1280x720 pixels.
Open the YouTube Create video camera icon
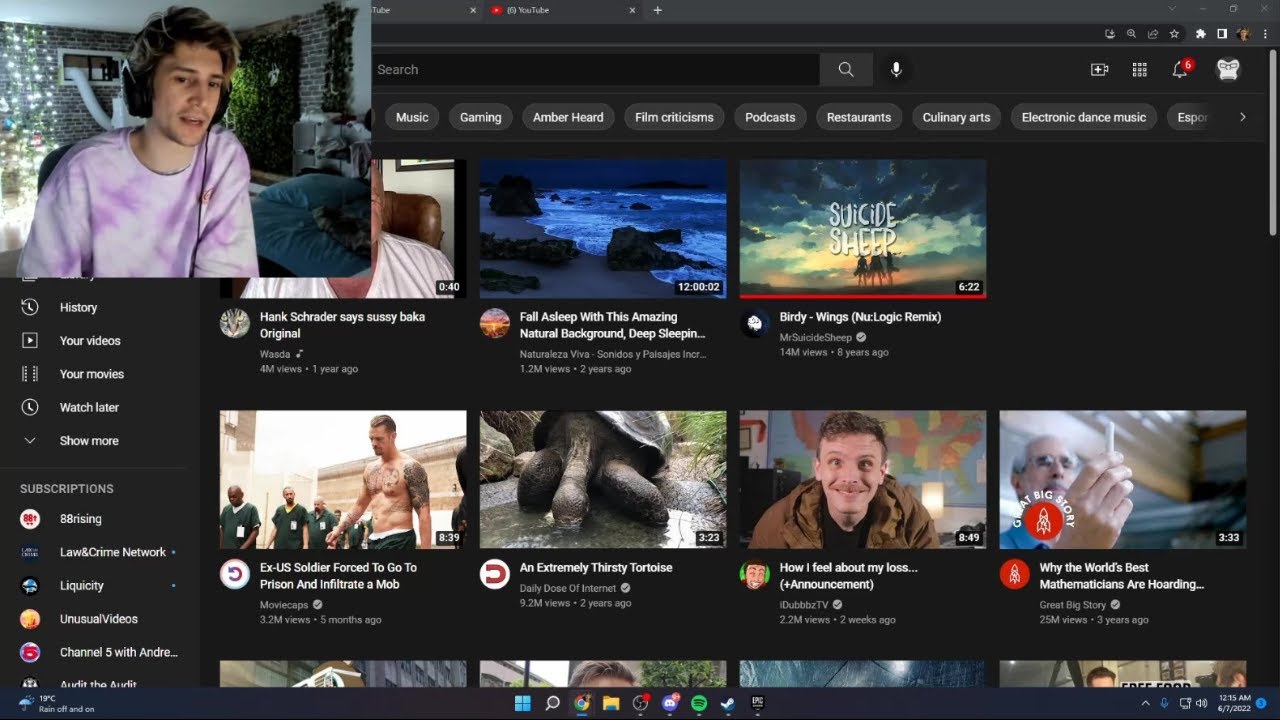point(1099,69)
